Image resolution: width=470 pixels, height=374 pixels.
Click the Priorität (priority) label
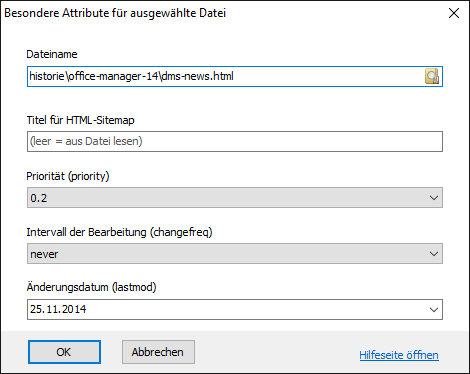68,176
